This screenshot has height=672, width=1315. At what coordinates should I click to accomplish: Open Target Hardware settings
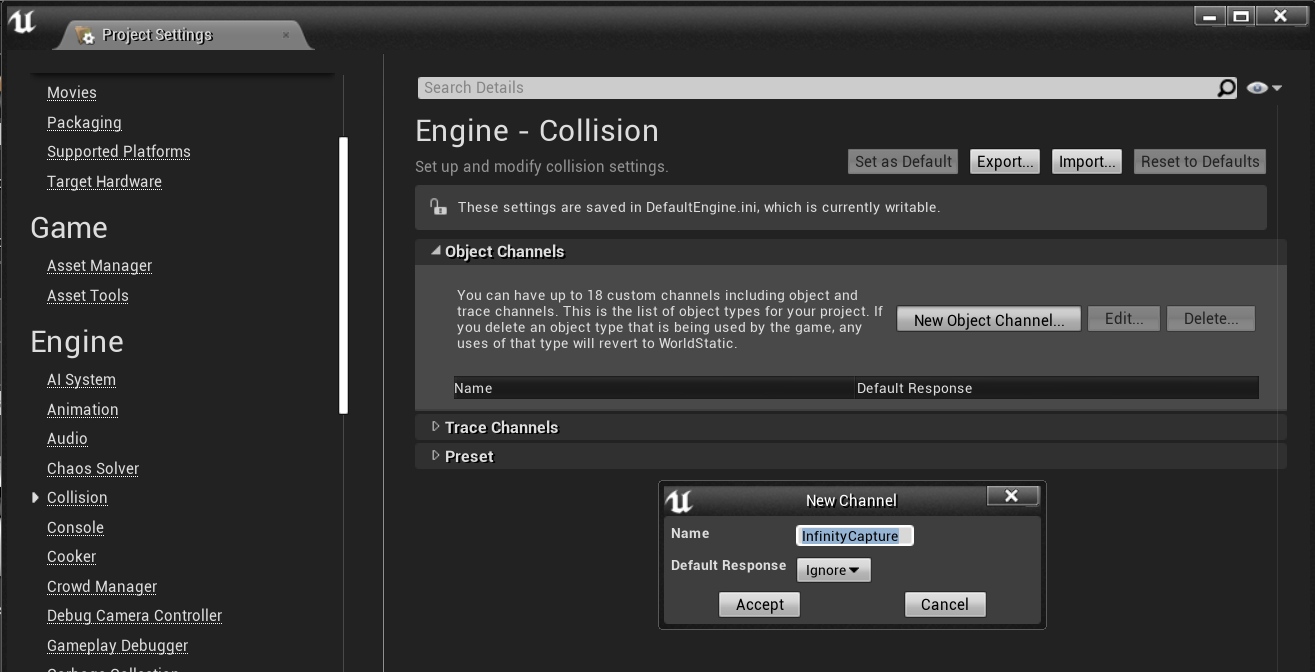(x=104, y=182)
